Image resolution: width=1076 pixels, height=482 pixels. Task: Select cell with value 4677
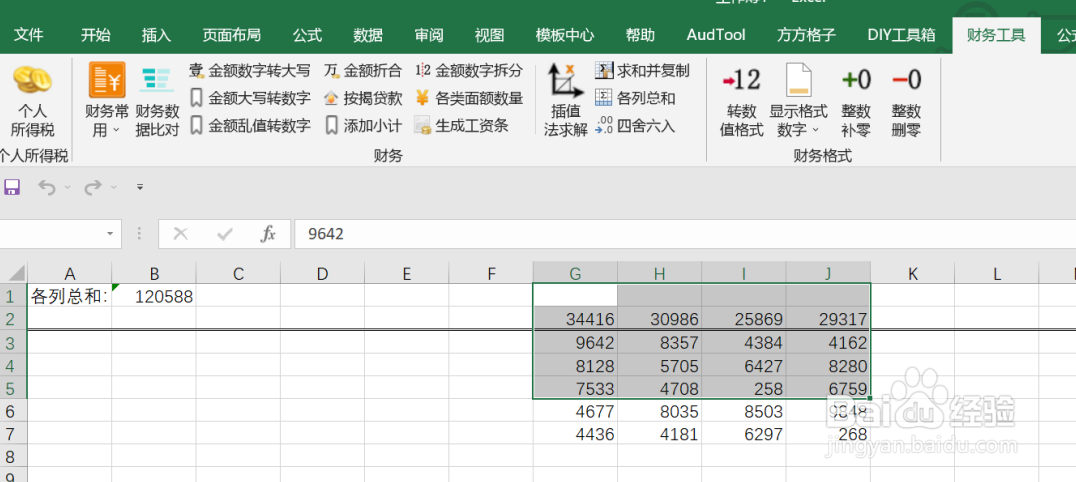pyautogui.click(x=575, y=411)
